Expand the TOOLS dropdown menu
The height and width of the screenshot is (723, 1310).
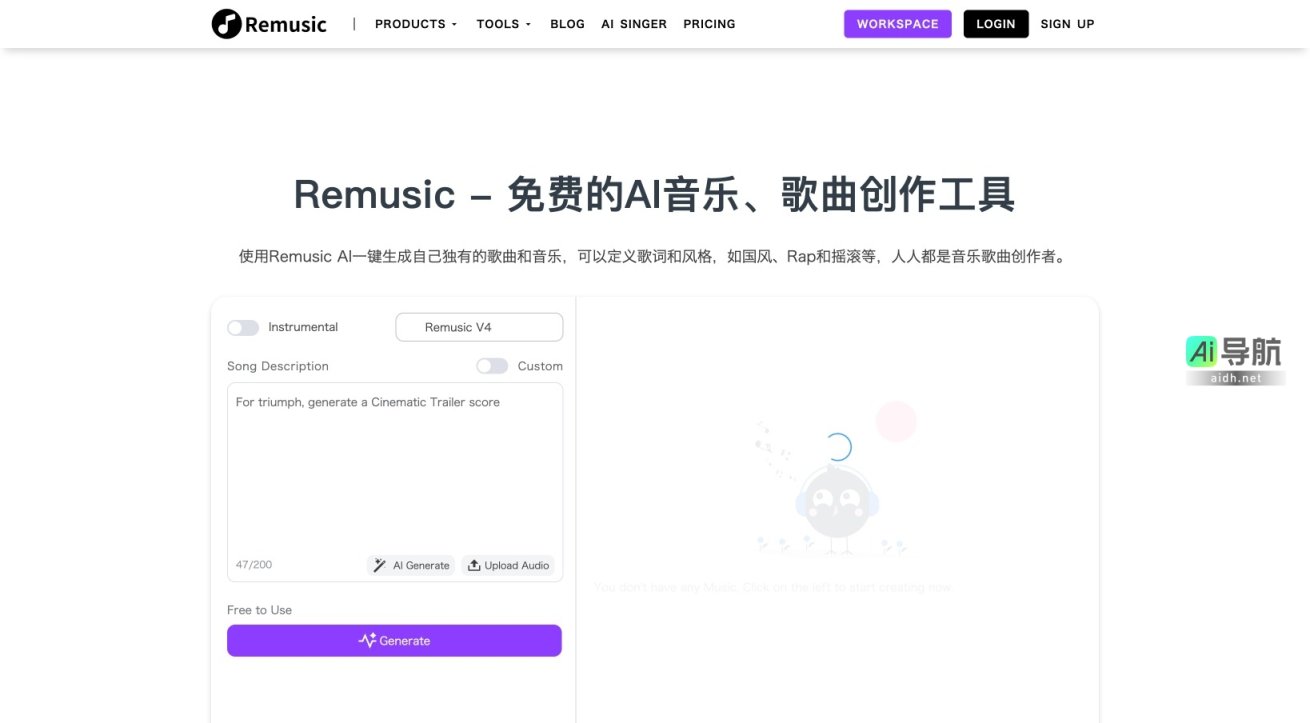(x=503, y=23)
